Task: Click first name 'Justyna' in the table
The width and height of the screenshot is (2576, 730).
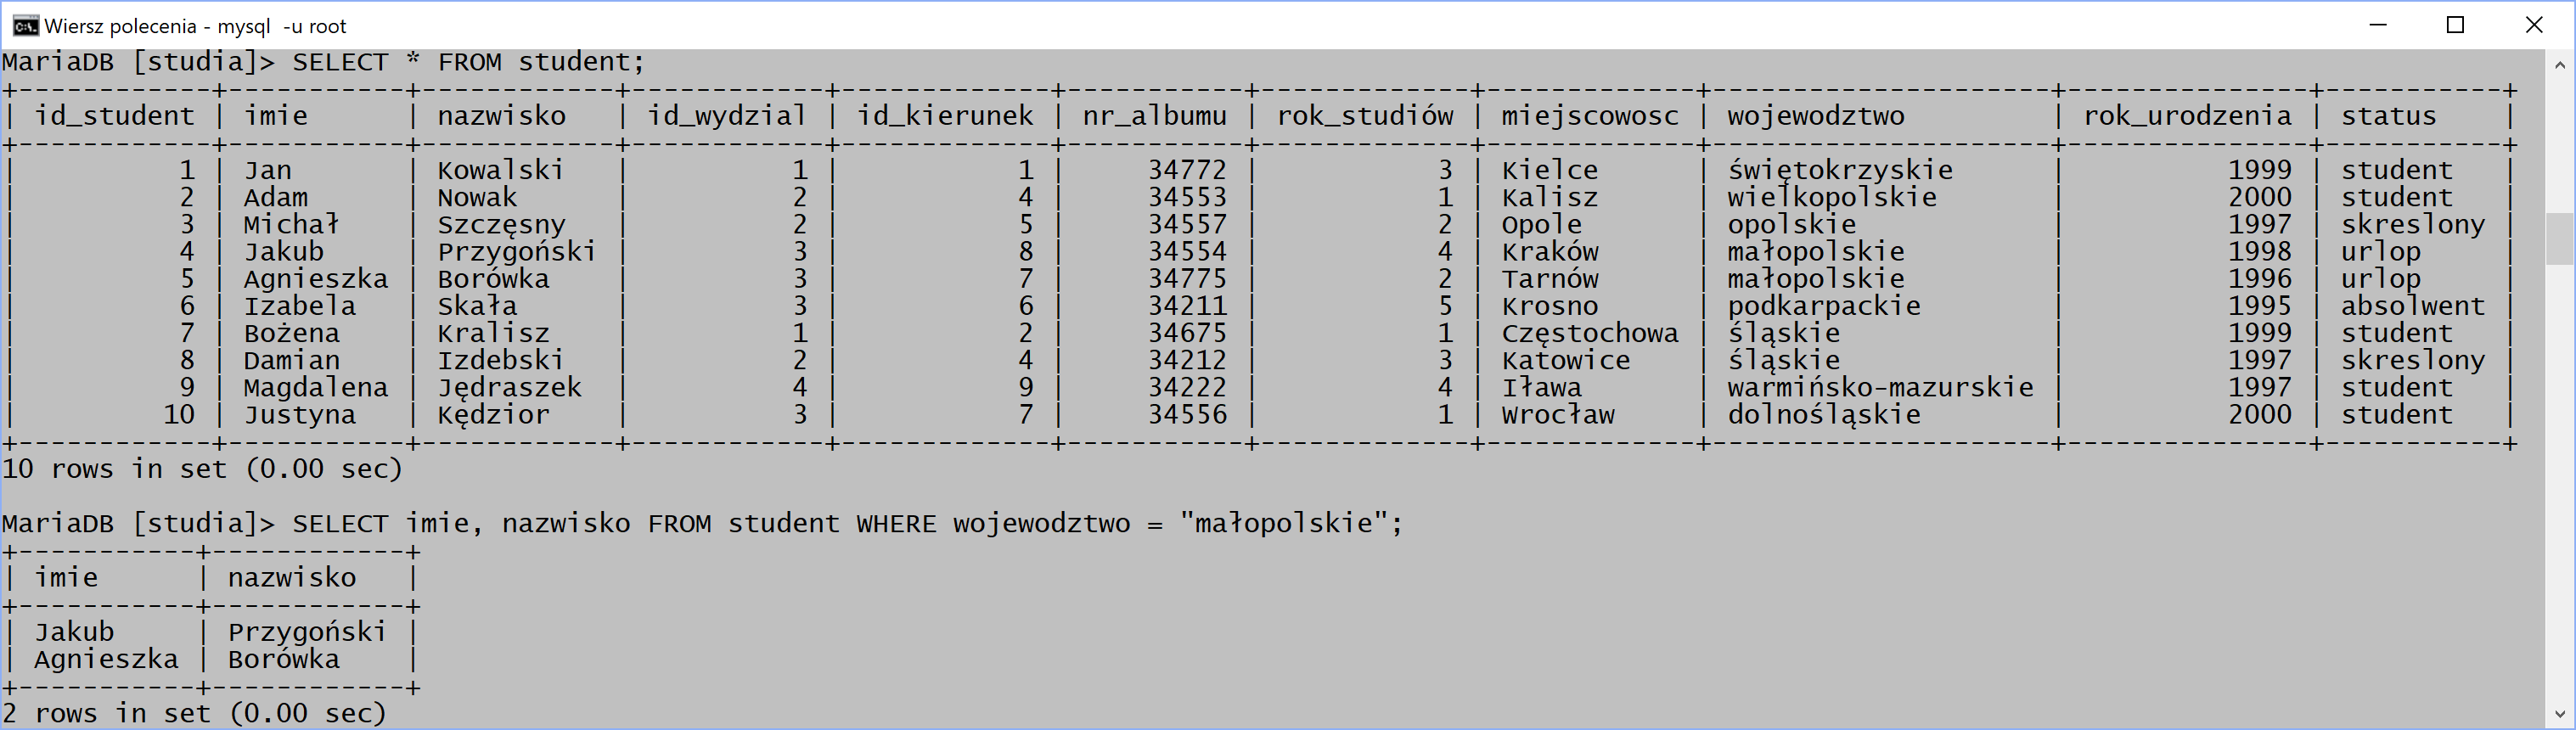Action: [299, 415]
